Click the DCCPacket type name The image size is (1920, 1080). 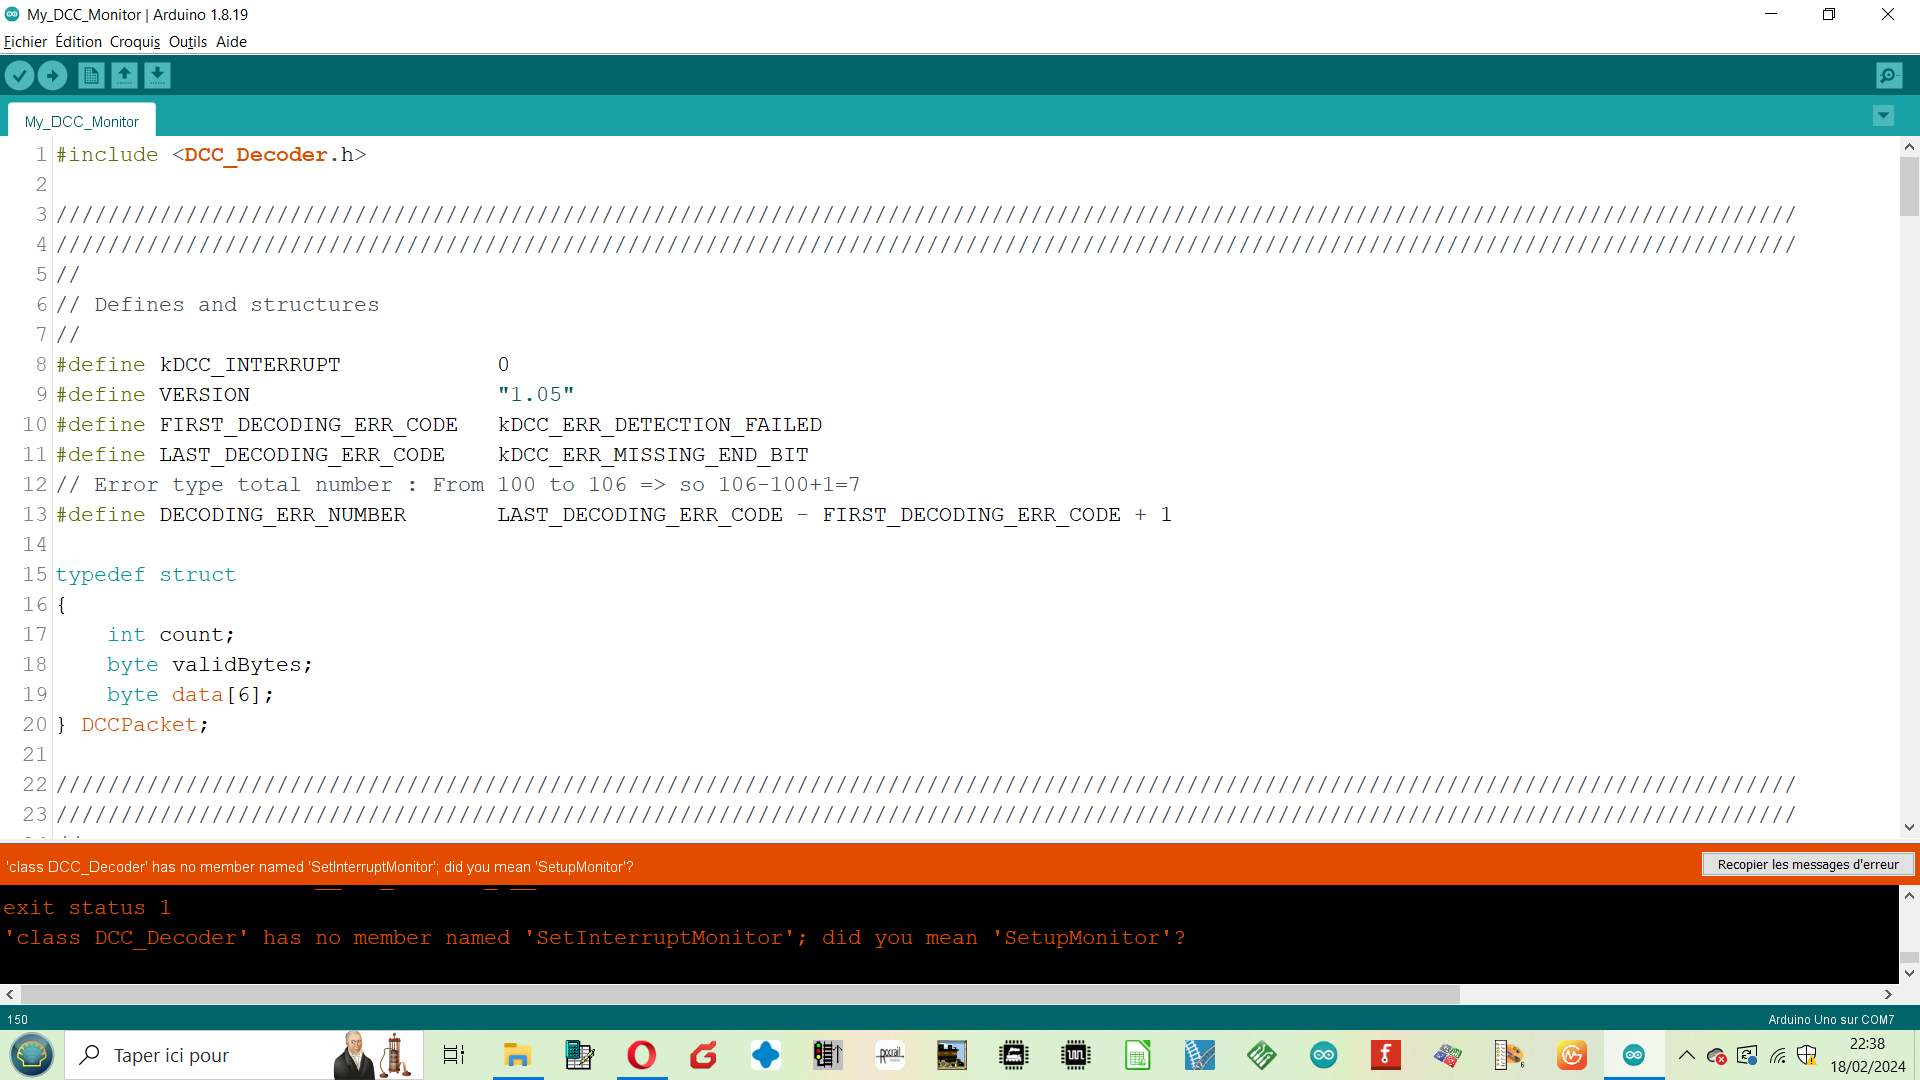139,725
